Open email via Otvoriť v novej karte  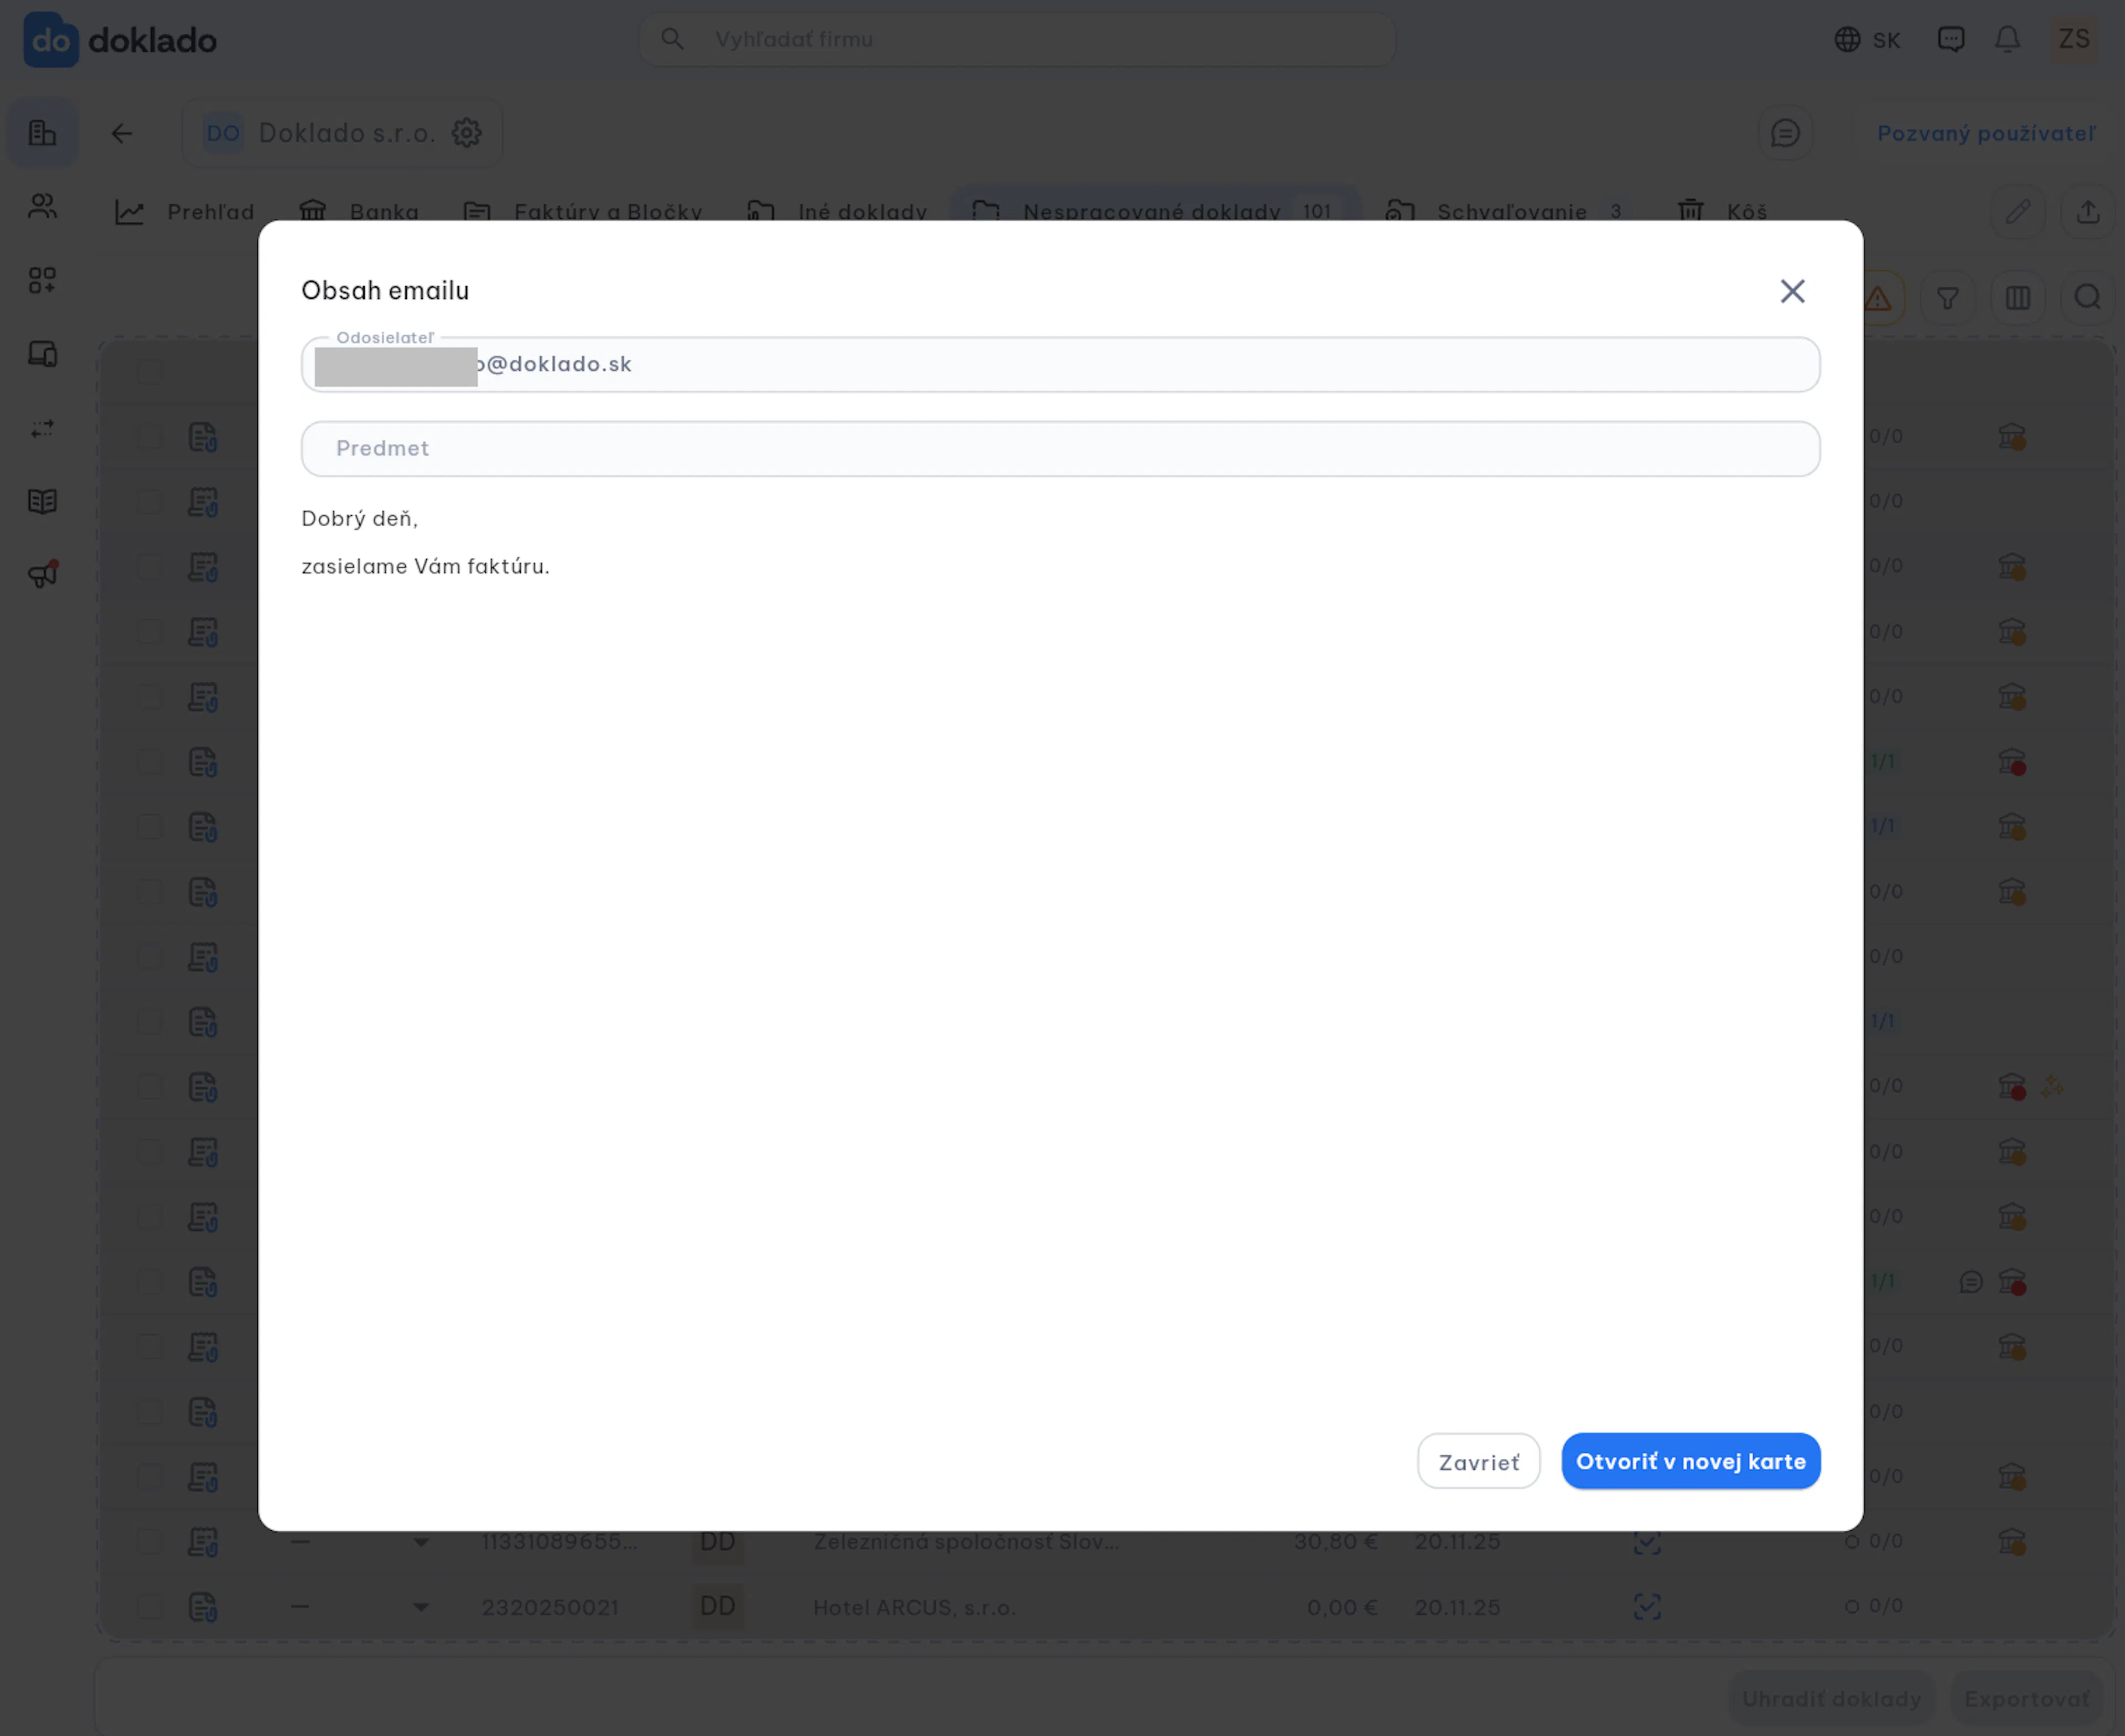point(1691,1461)
